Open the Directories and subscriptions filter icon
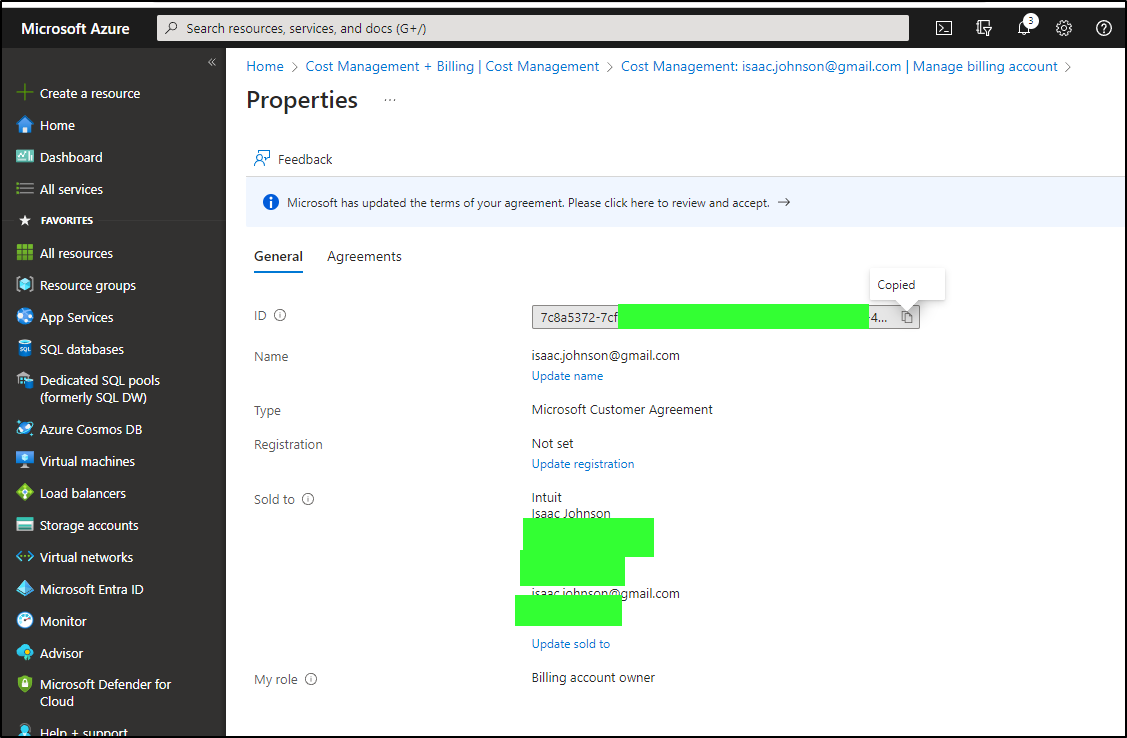 (984, 28)
